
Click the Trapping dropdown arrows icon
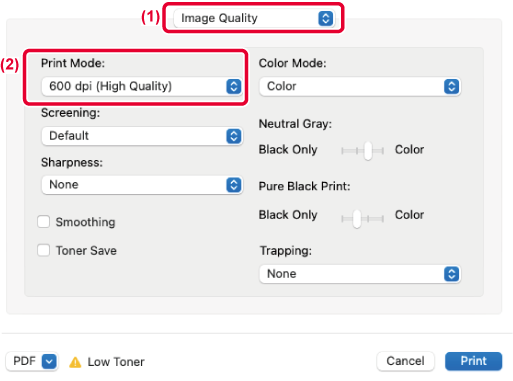coord(452,274)
